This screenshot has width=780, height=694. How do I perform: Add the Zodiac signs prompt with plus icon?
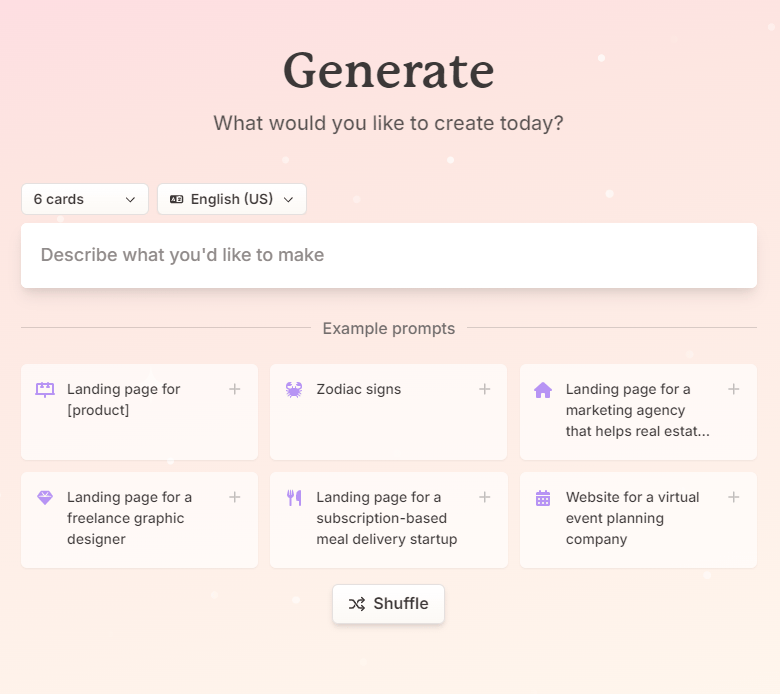click(484, 389)
